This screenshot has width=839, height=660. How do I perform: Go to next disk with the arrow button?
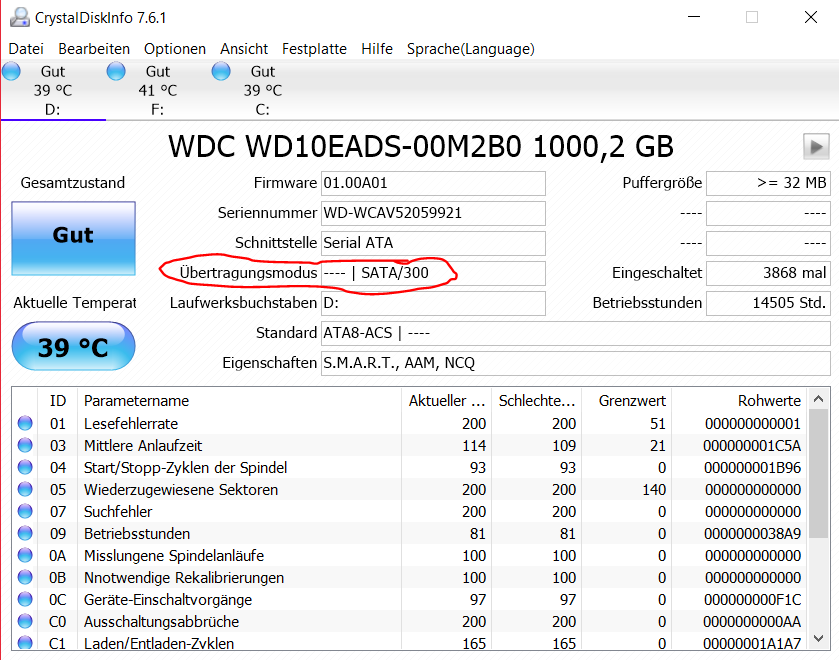click(816, 146)
